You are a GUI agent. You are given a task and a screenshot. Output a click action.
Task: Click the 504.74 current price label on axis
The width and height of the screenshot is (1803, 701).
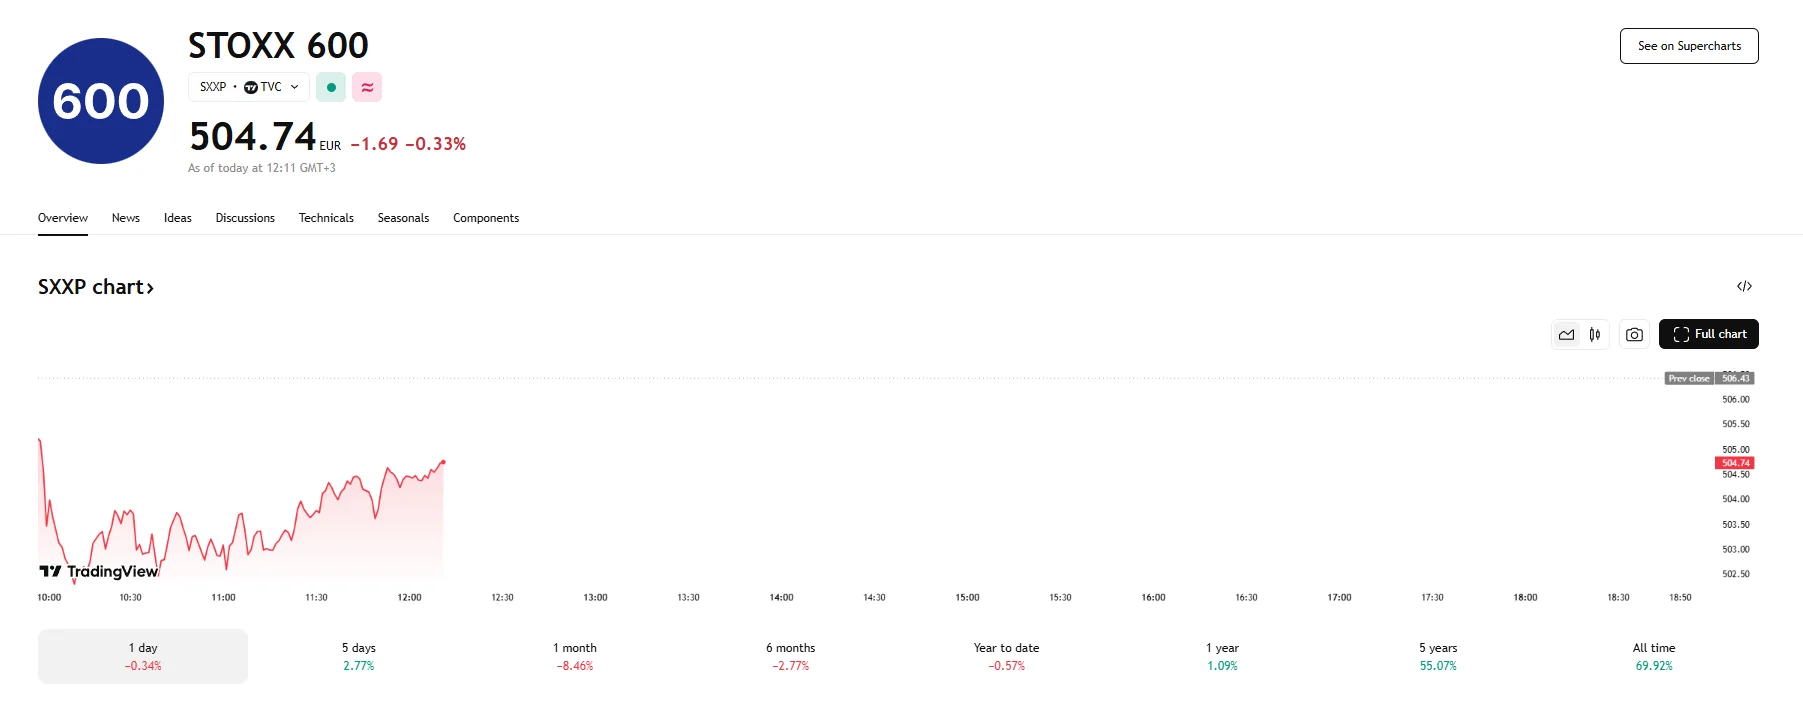click(1735, 463)
